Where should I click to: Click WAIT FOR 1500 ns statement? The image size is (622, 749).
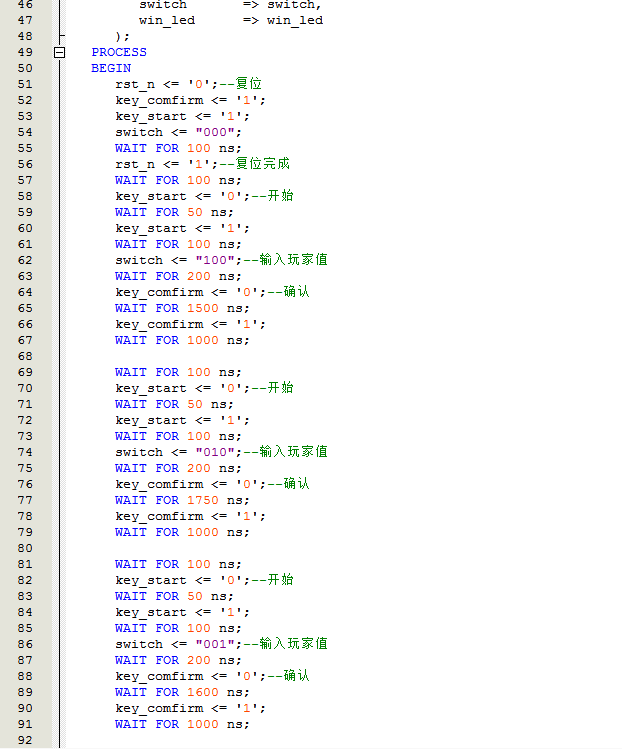pyautogui.click(x=182, y=309)
